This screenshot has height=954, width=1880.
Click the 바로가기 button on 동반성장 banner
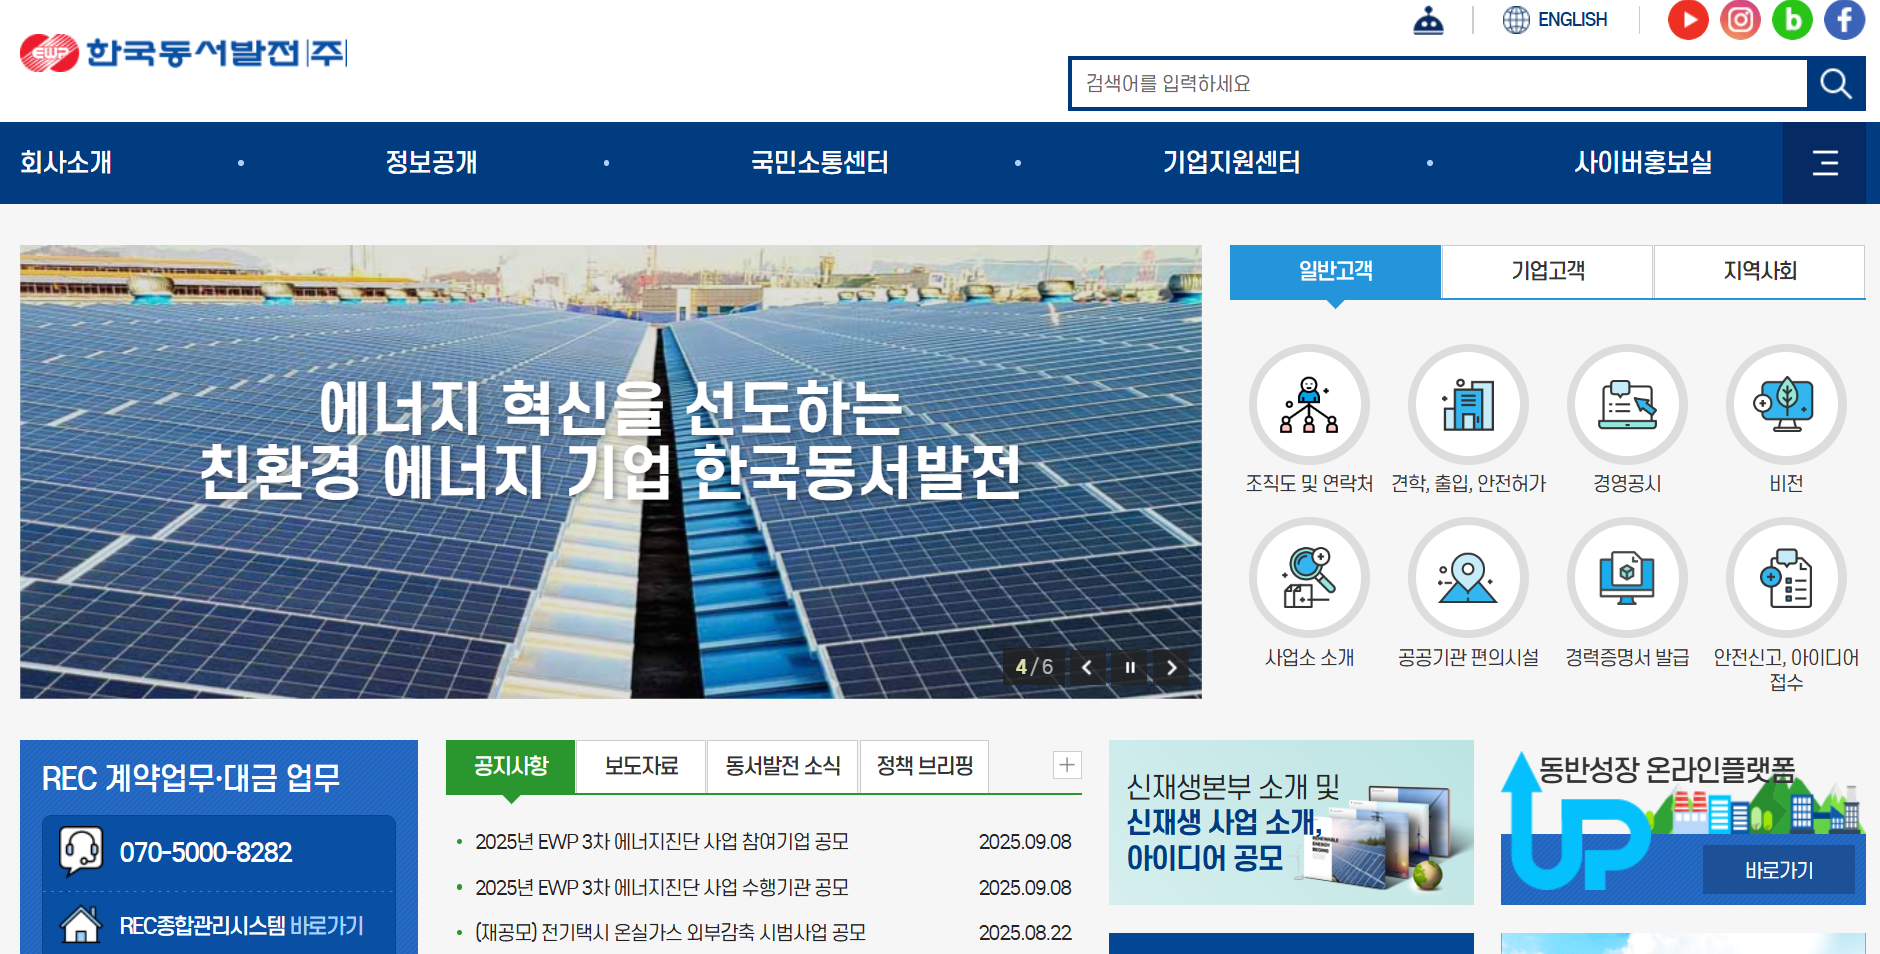click(x=1779, y=870)
